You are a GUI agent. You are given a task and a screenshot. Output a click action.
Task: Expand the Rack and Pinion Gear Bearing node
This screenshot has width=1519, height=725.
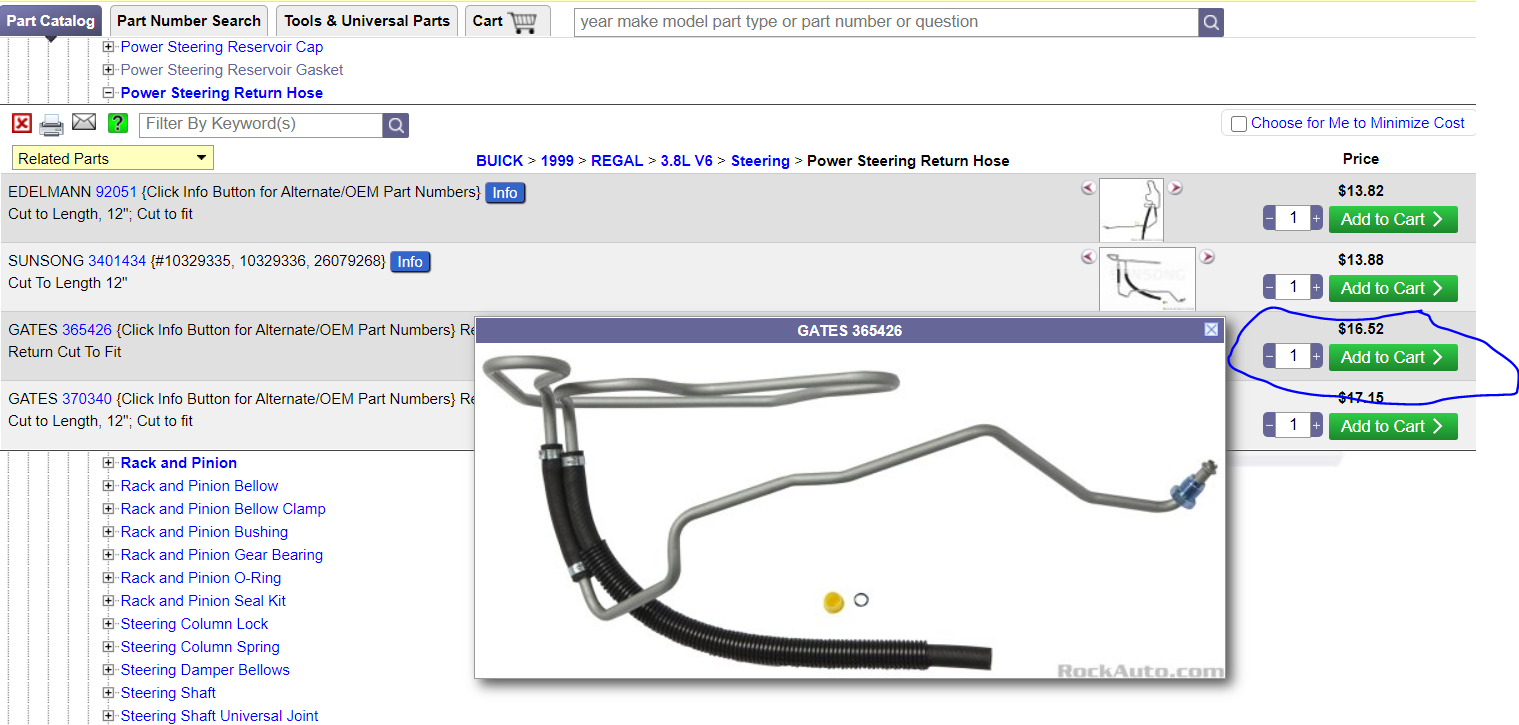pos(108,555)
